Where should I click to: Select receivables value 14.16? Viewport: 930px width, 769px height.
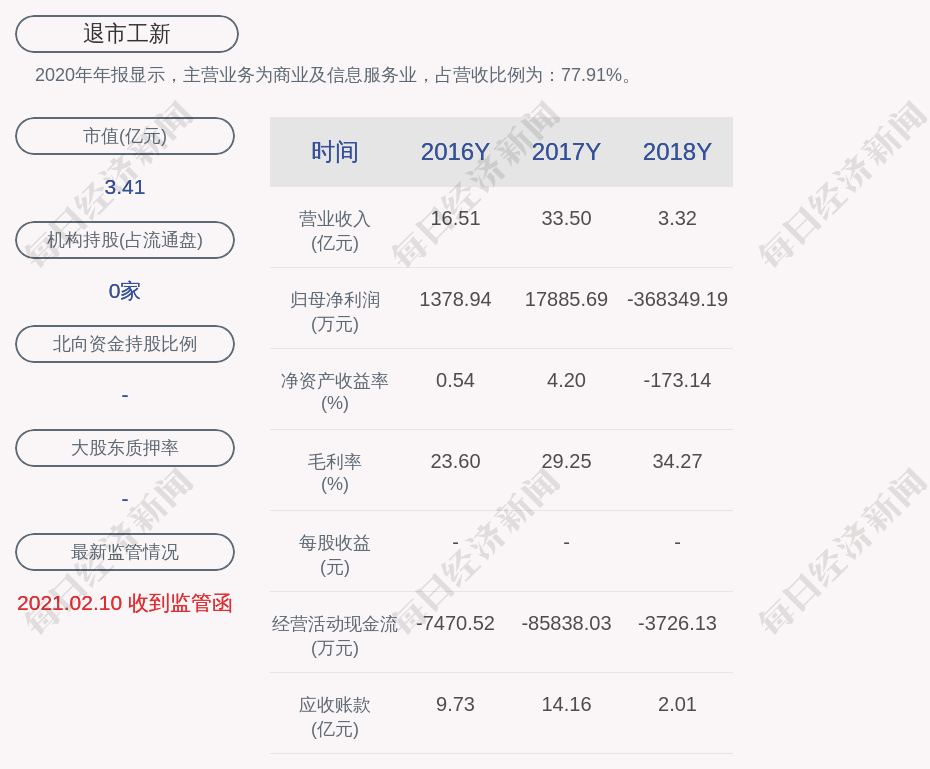566,704
